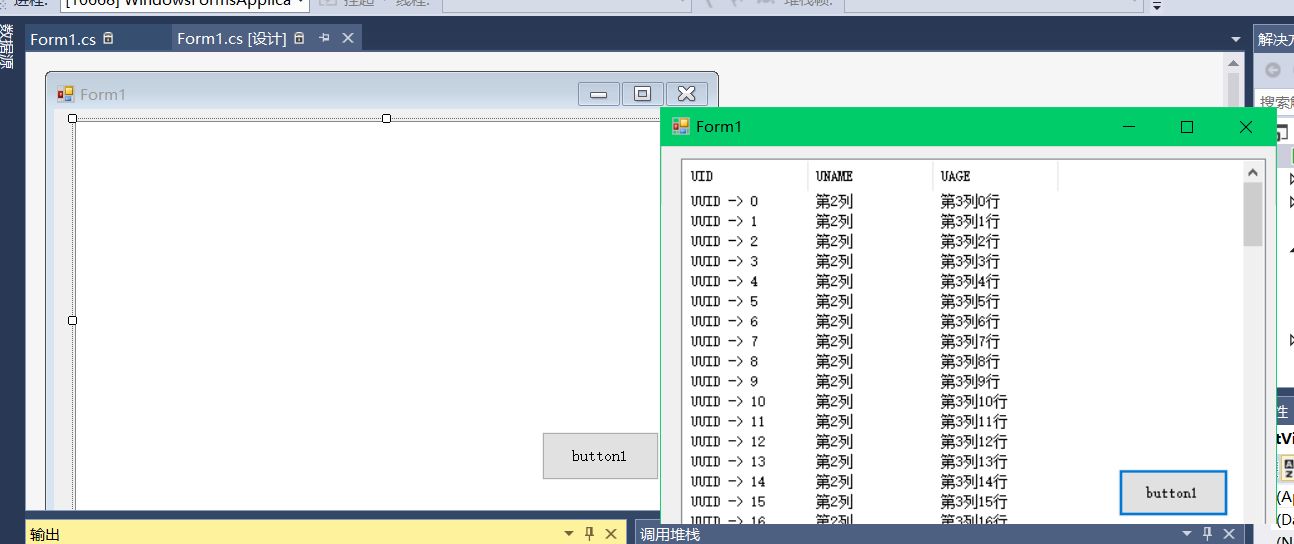Click the UID column header
Image resolution: width=1294 pixels, height=544 pixels.
pos(745,176)
